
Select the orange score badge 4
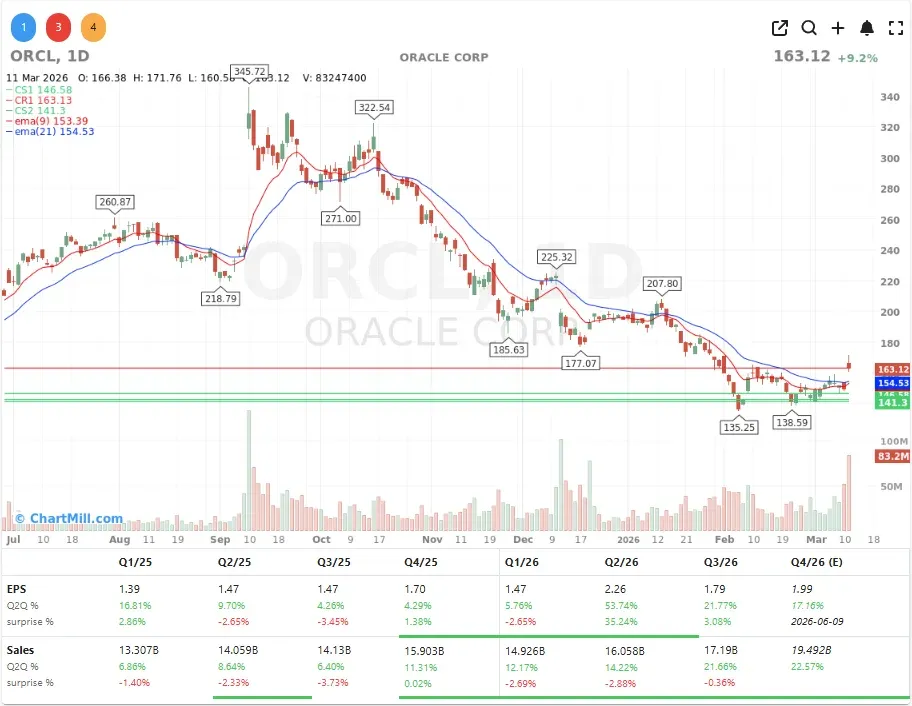click(x=93, y=27)
